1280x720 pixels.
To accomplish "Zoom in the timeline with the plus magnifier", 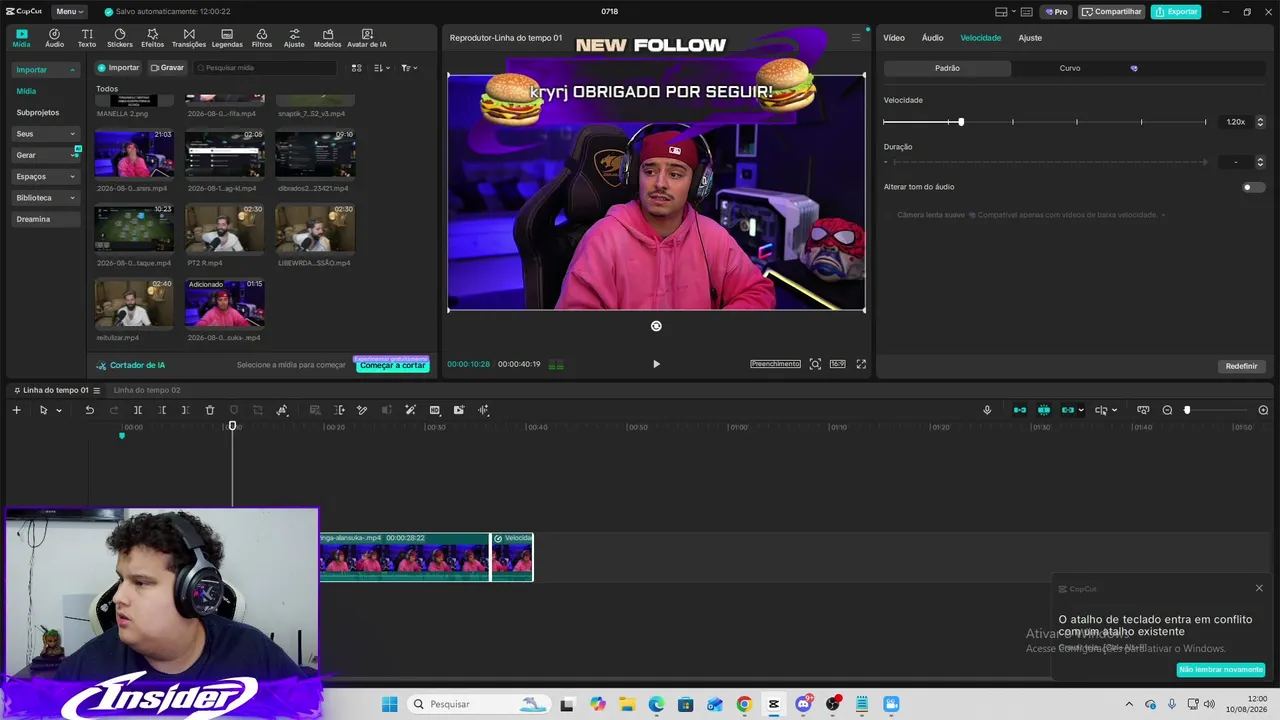I will 1263,410.
